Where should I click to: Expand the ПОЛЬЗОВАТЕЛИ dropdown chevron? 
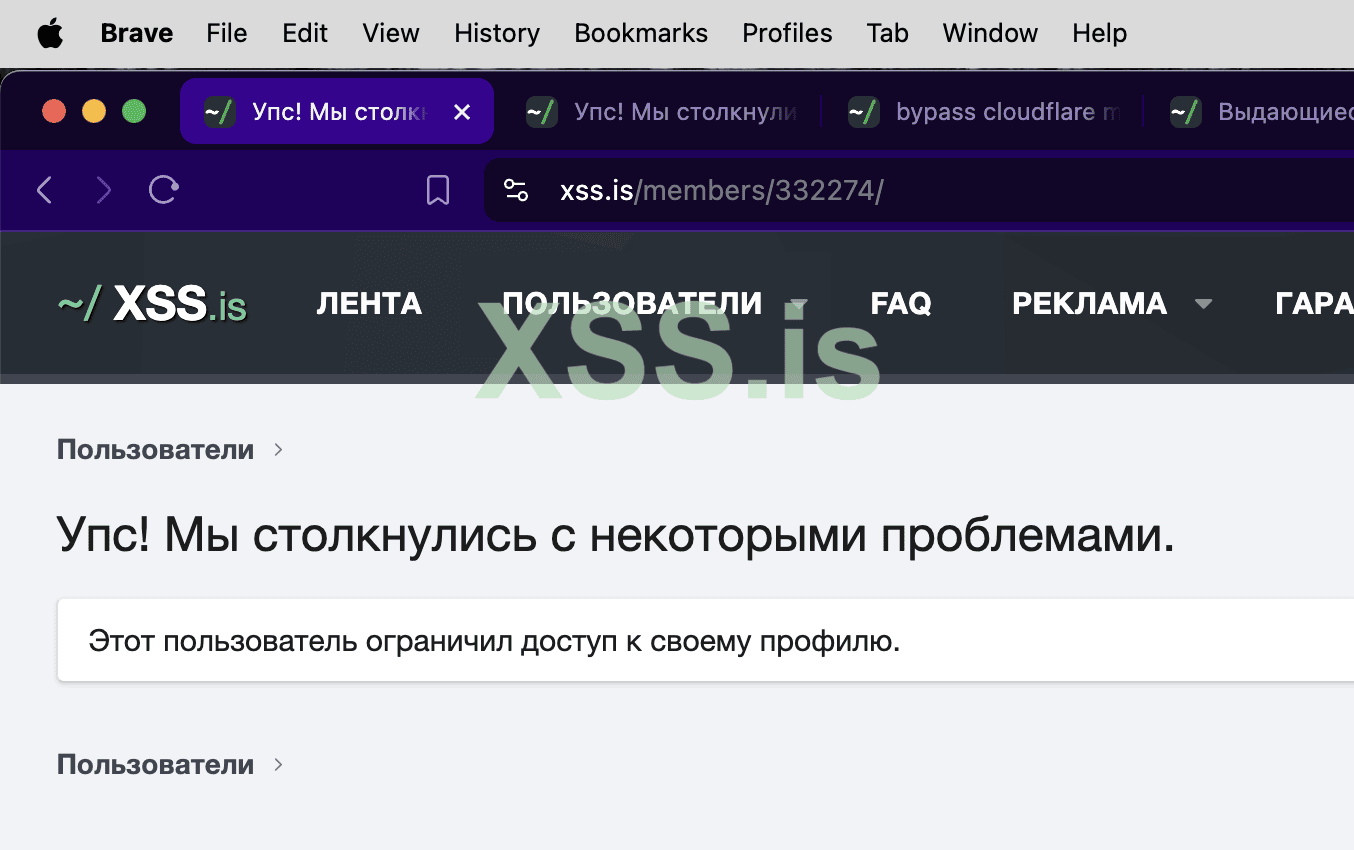[x=798, y=303]
